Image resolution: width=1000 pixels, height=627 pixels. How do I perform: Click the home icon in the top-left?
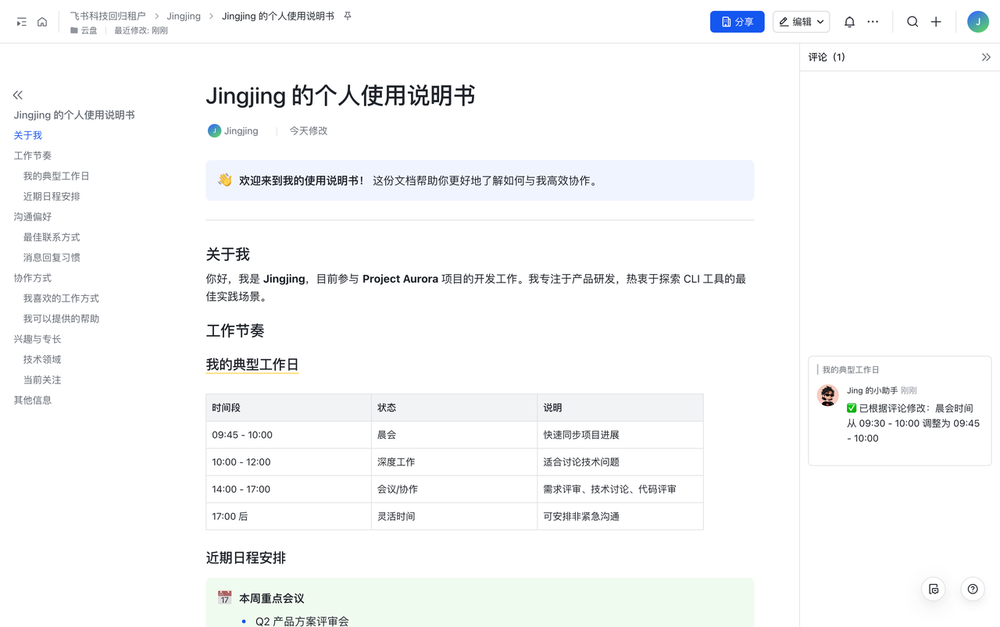[x=41, y=21]
